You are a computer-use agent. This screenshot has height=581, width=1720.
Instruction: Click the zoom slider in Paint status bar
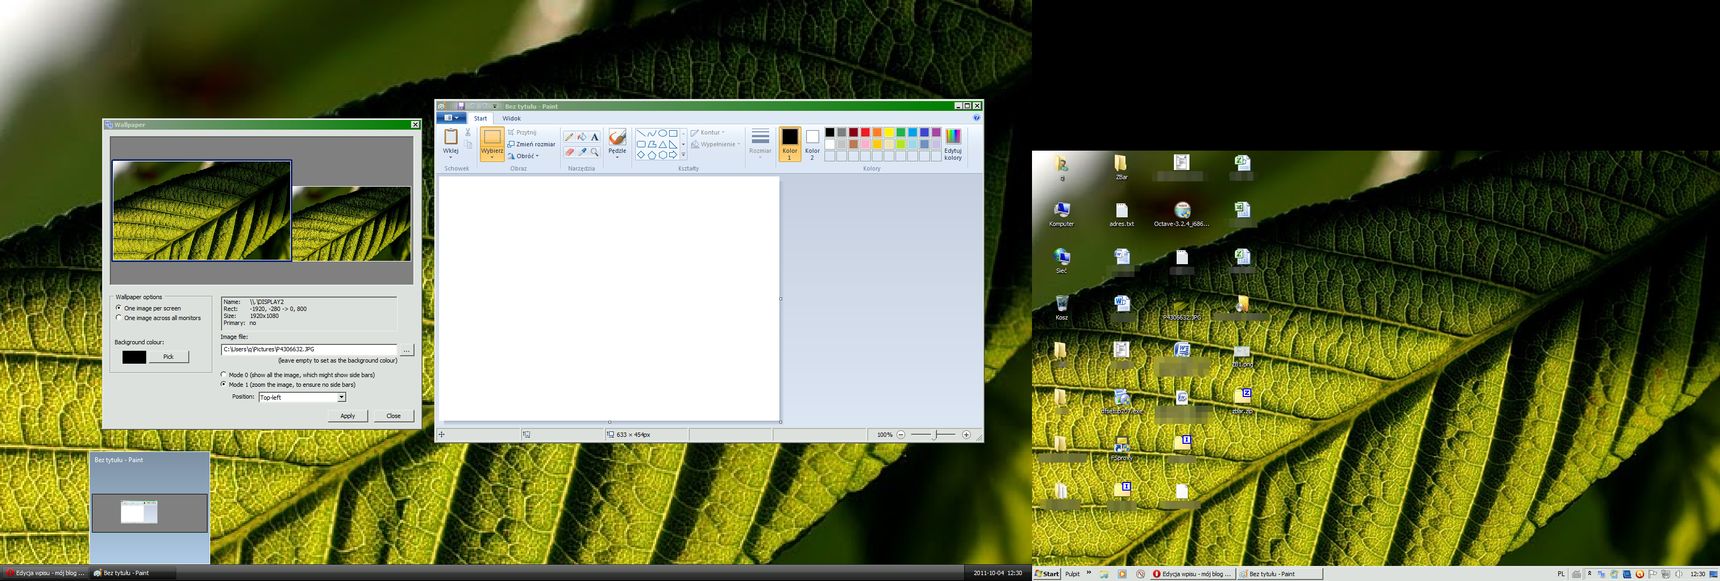935,435
